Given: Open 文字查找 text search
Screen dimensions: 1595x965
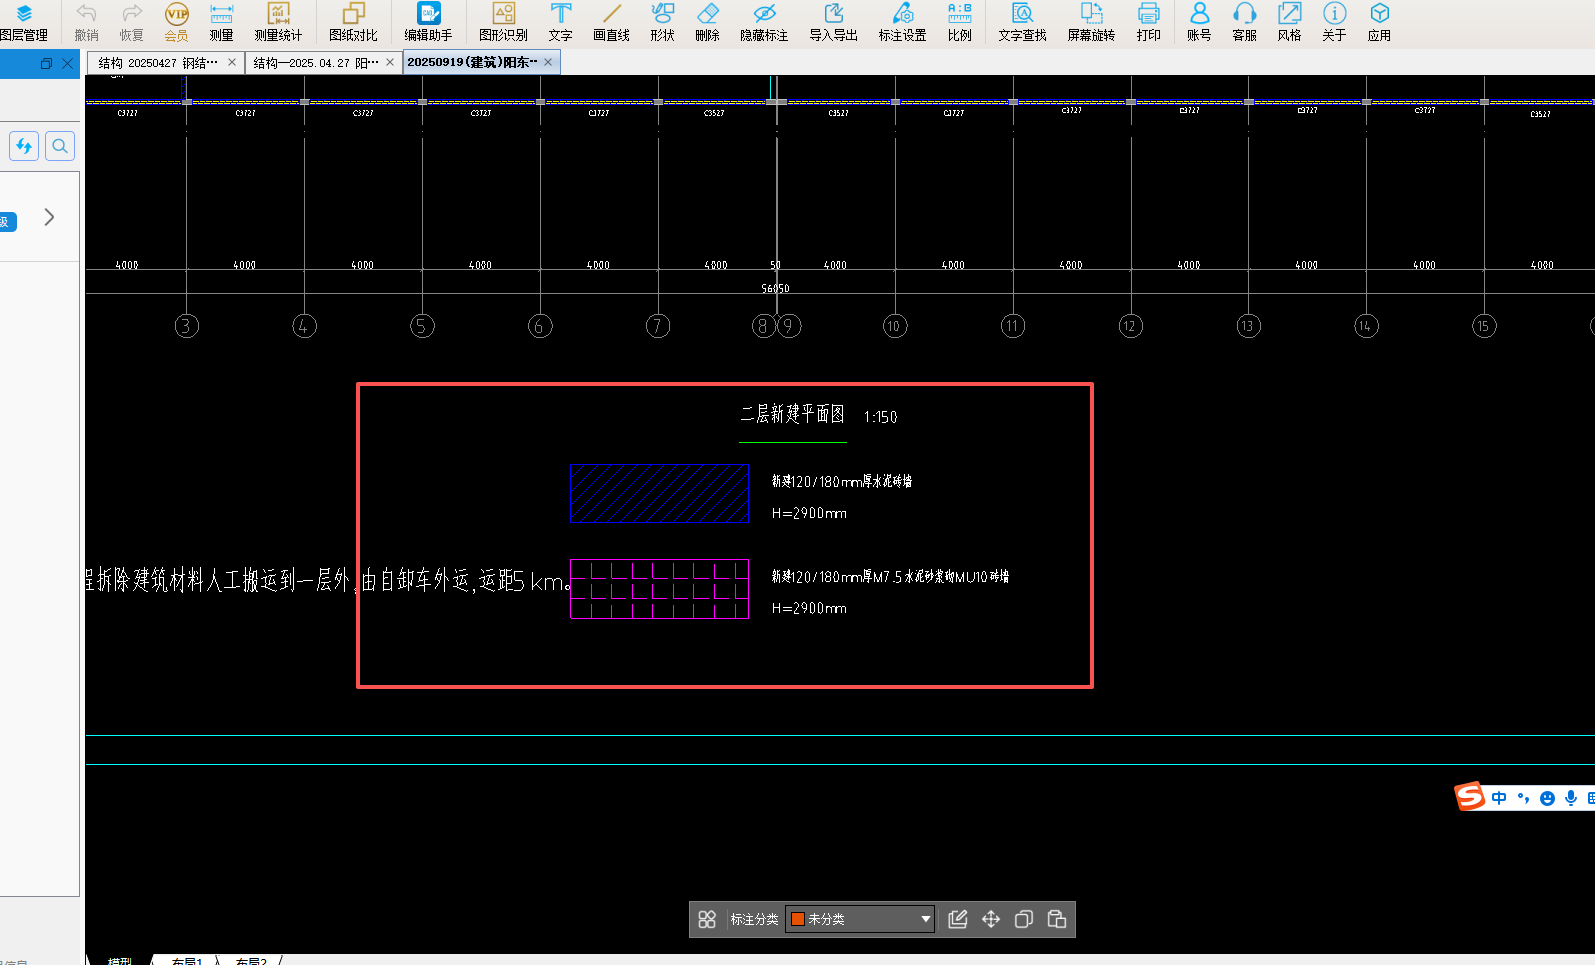Looking at the screenshot, I should pyautogui.click(x=1022, y=22).
